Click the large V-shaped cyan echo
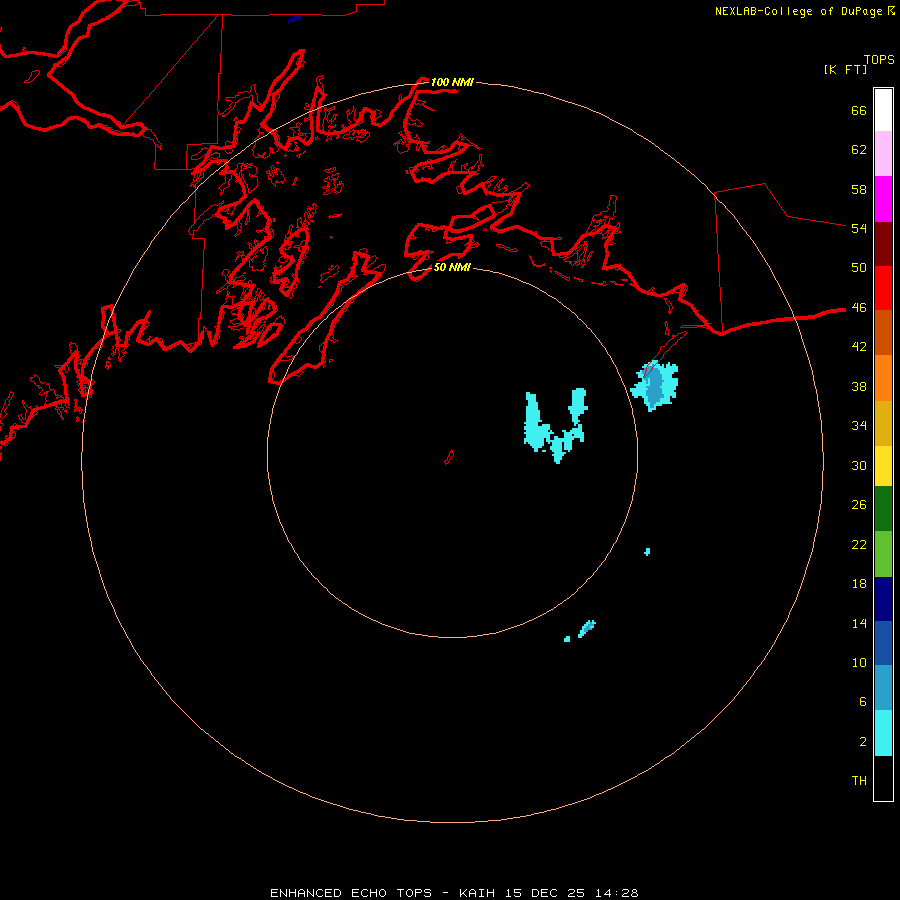 tap(554, 425)
